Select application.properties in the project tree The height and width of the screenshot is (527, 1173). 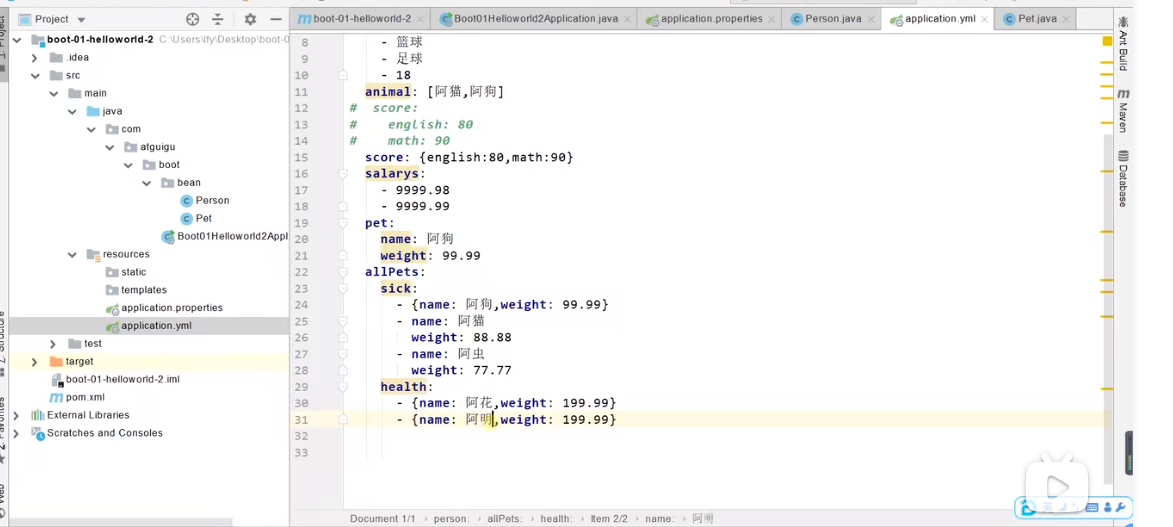[x=164, y=308]
